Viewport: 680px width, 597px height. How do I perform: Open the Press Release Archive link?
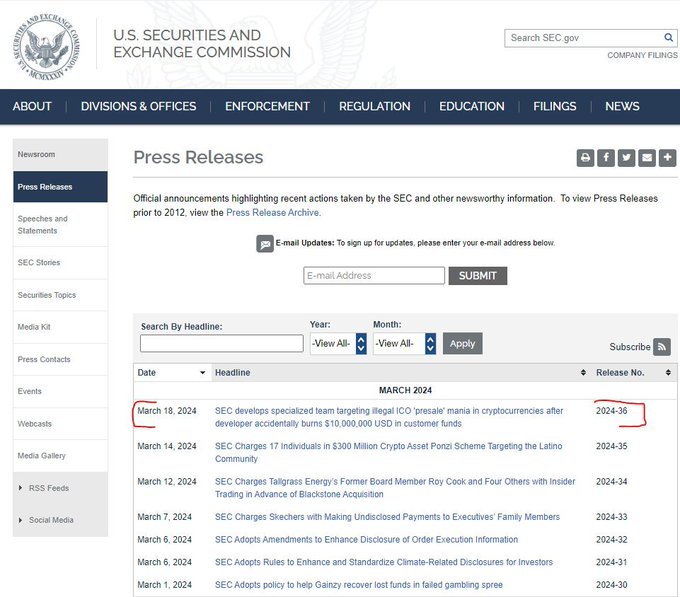coord(273,212)
